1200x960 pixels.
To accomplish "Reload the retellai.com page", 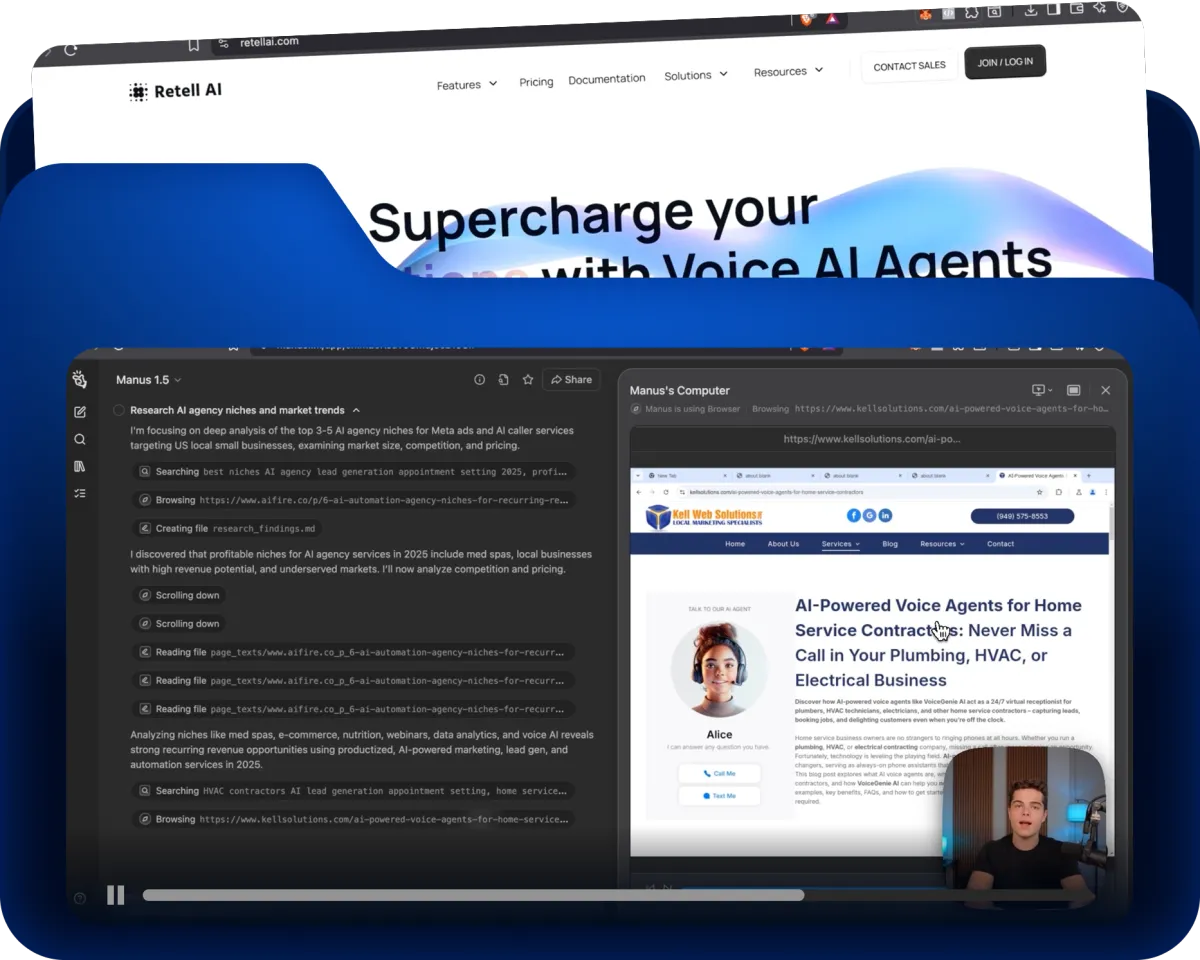I will click(x=71, y=49).
